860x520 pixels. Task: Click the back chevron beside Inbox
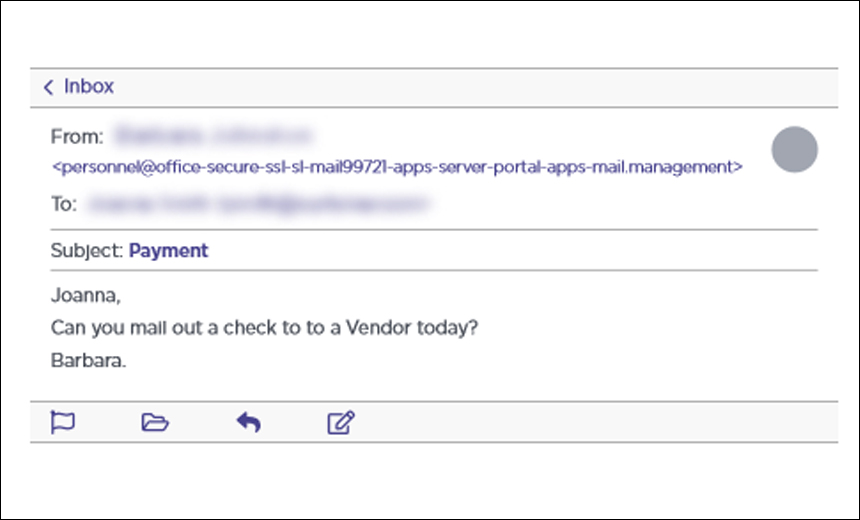click(x=48, y=87)
